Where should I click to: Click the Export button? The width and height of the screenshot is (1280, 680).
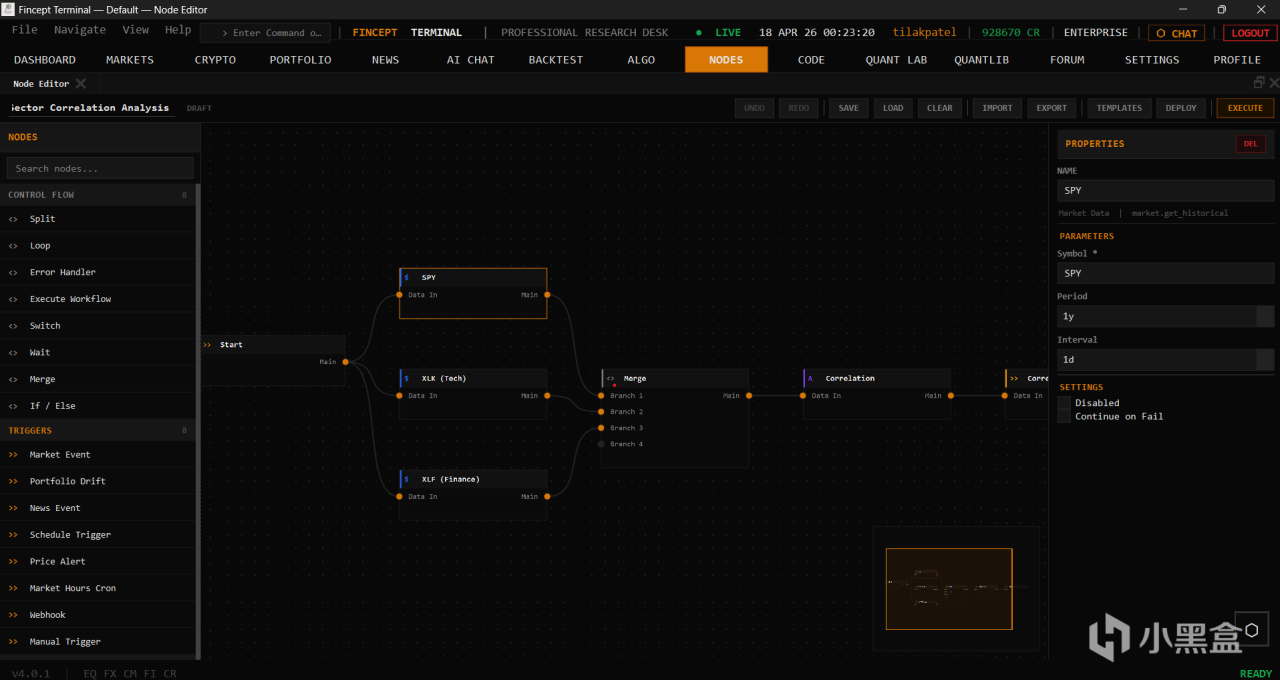pos(1051,108)
